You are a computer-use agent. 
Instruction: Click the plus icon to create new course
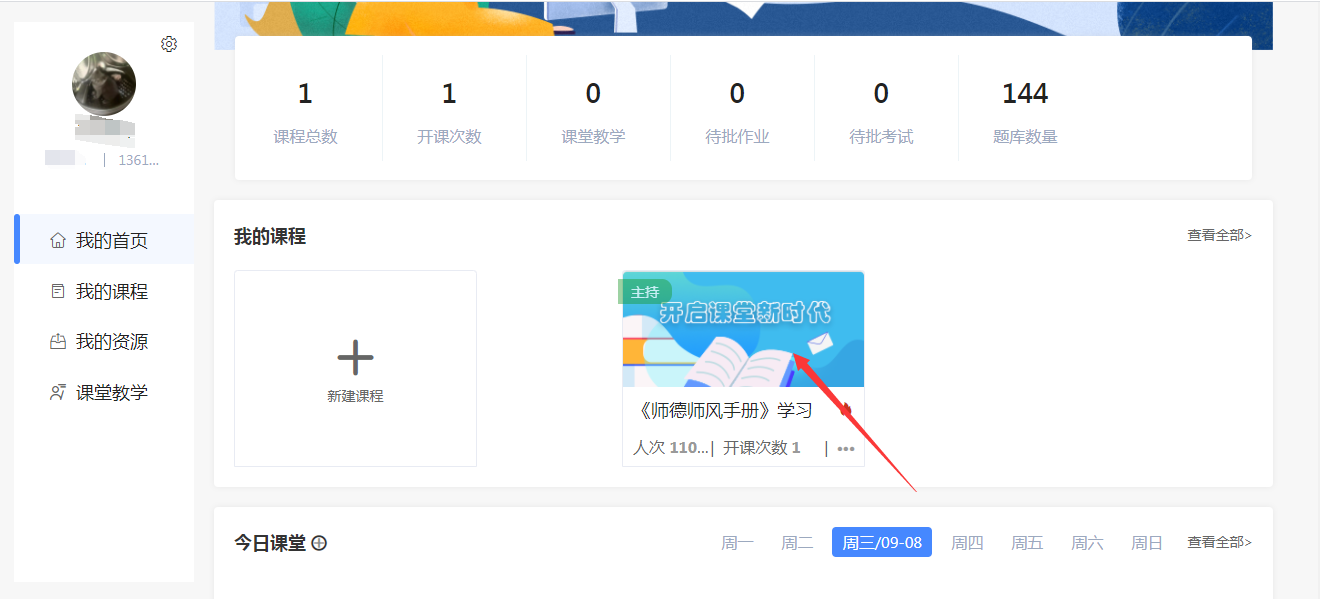click(x=355, y=357)
